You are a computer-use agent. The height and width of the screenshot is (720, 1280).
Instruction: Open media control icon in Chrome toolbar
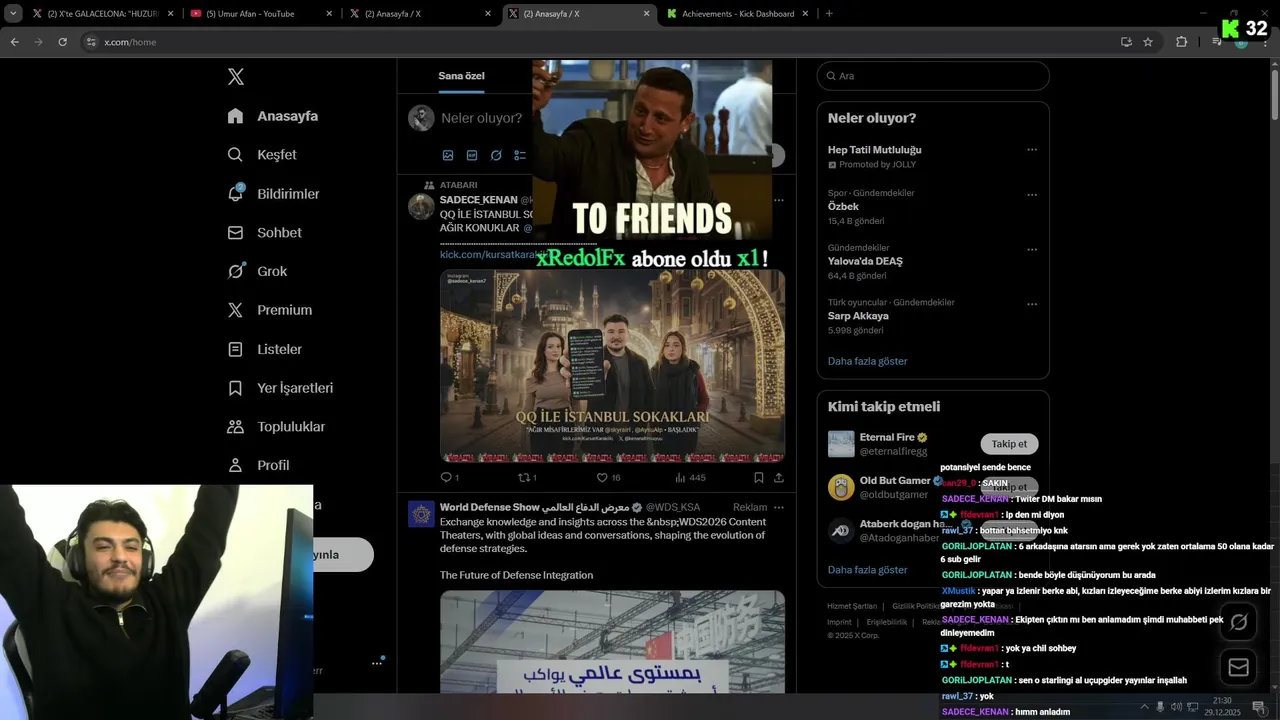[x=1216, y=42]
